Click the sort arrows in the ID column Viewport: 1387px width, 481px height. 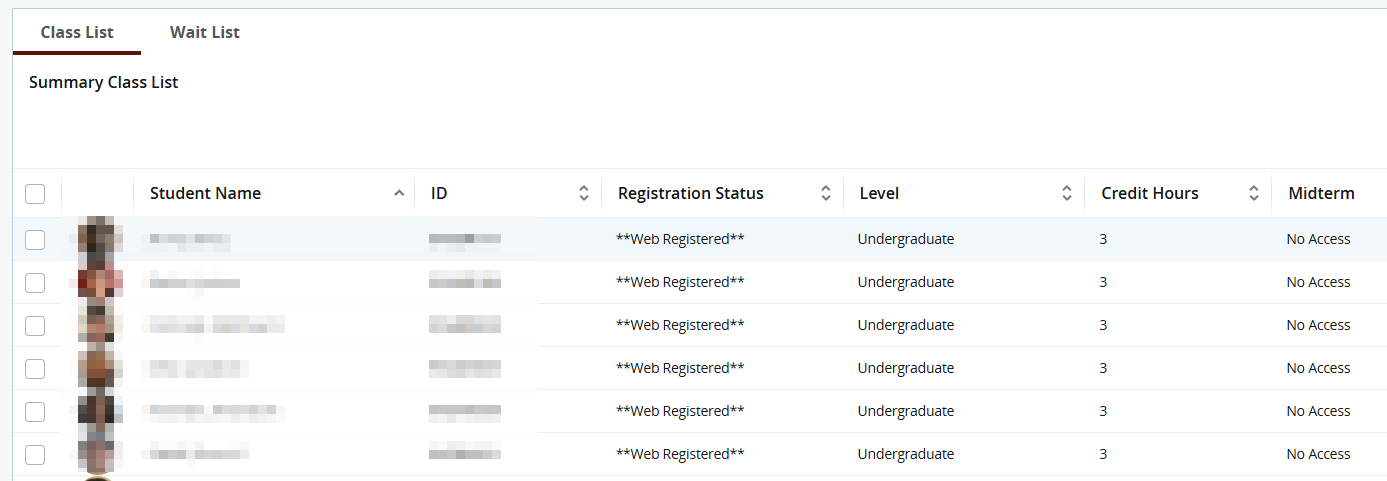[x=584, y=193]
